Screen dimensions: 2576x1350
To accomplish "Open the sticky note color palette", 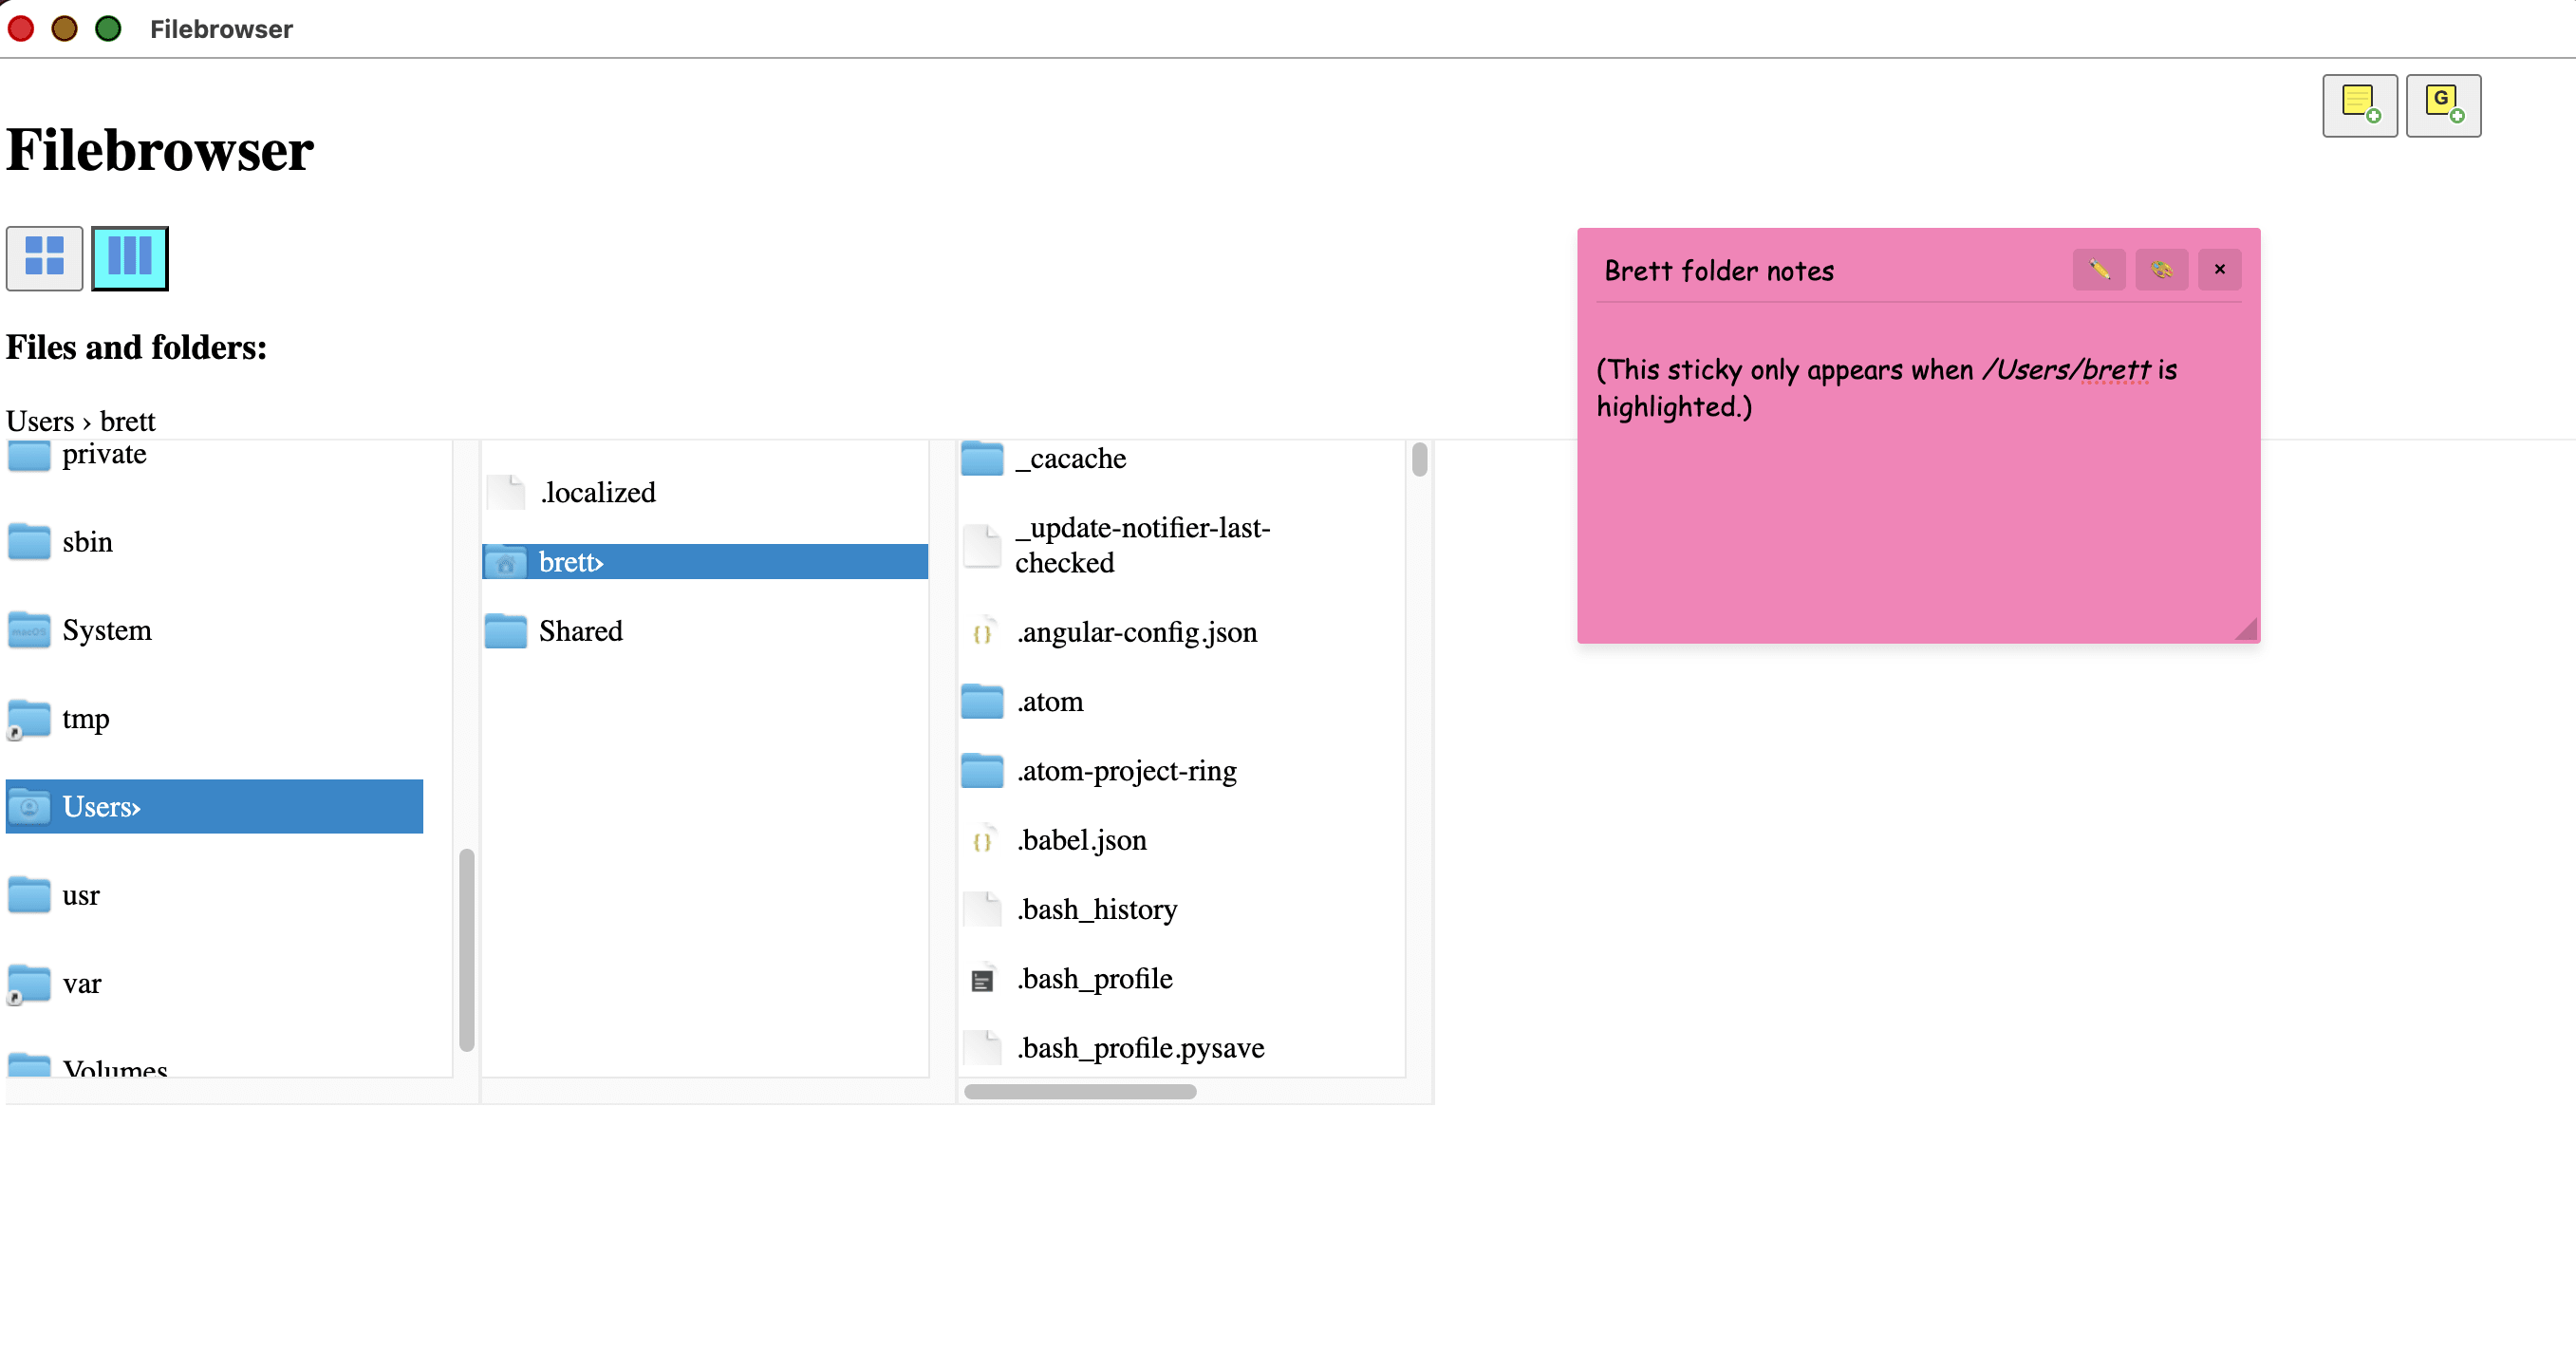I will 2161,269.
